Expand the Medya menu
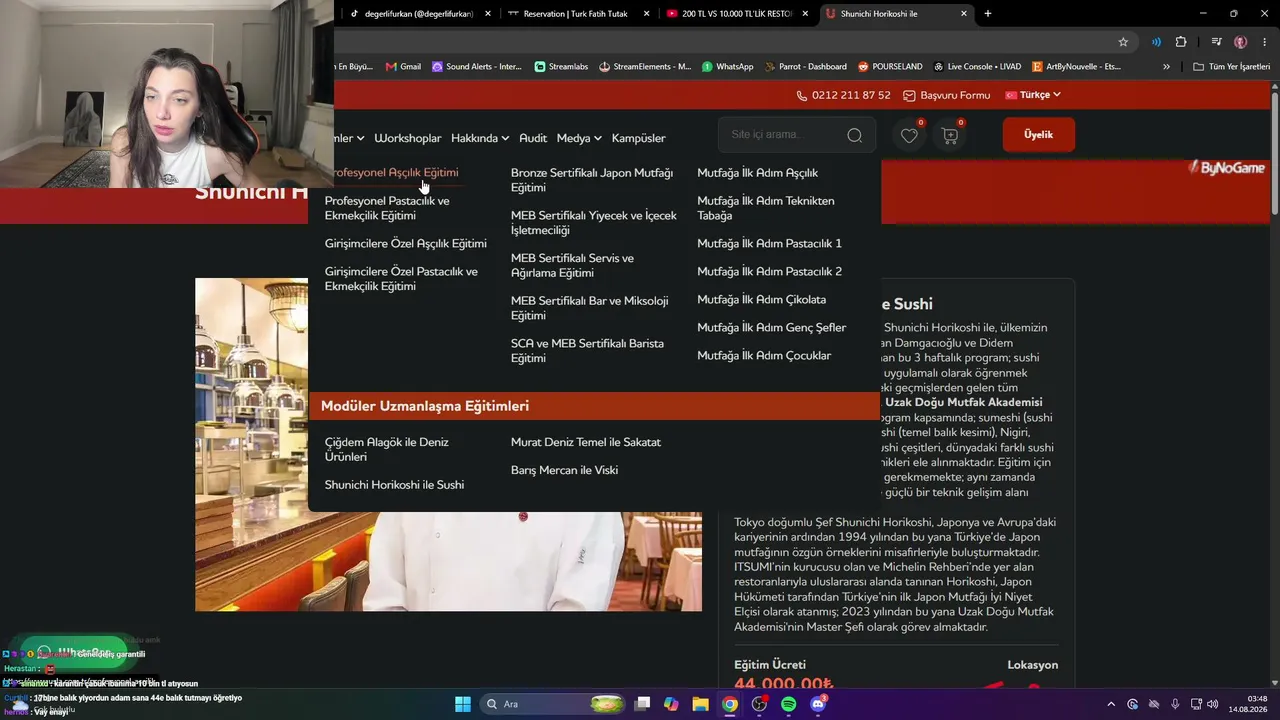 (579, 138)
